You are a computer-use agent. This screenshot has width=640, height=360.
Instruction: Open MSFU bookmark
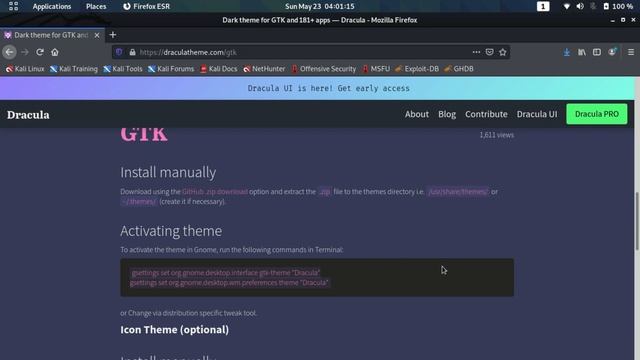coord(376,69)
